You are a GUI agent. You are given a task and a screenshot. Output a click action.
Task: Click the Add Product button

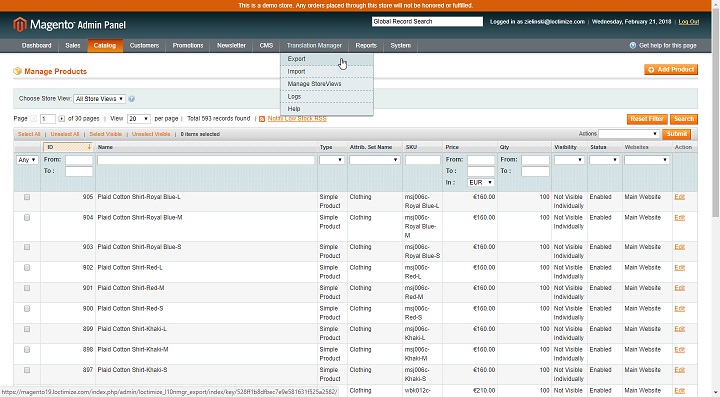point(671,70)
